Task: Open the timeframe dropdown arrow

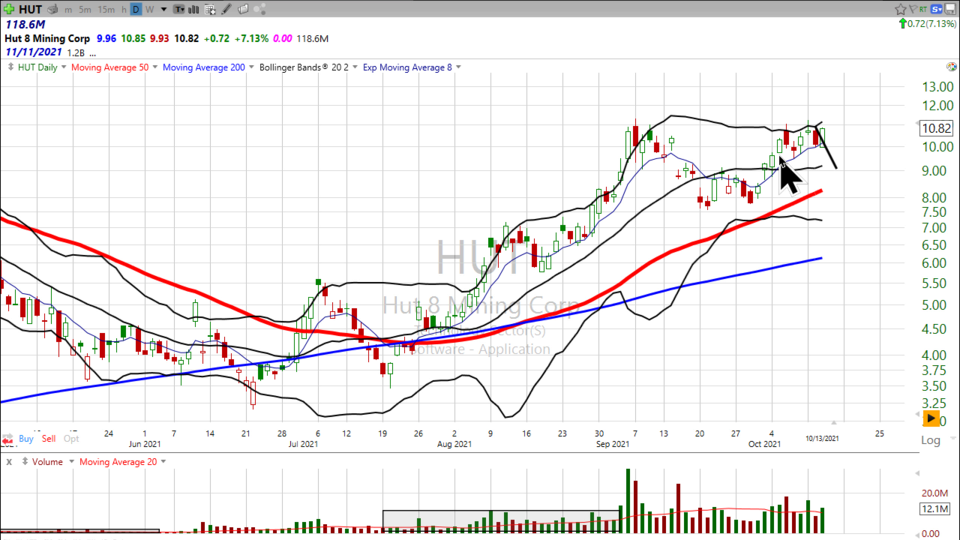Action: point(163,10)
